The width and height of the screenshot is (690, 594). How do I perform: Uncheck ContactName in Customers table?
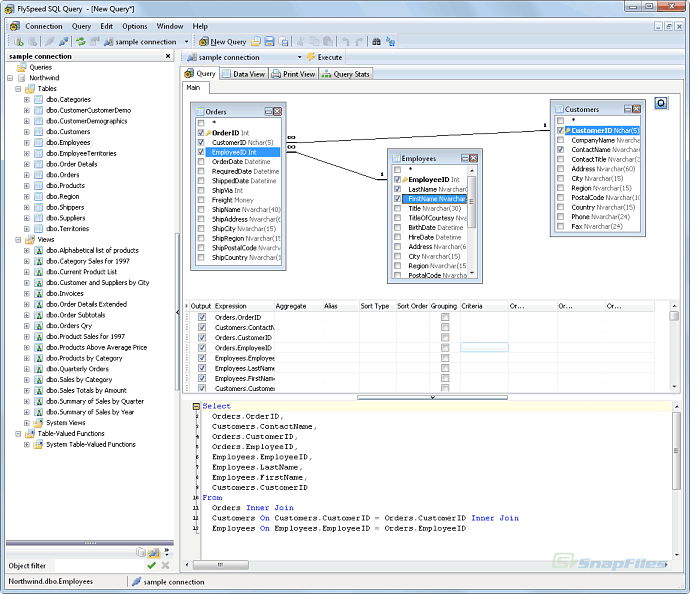click(561, 150)
